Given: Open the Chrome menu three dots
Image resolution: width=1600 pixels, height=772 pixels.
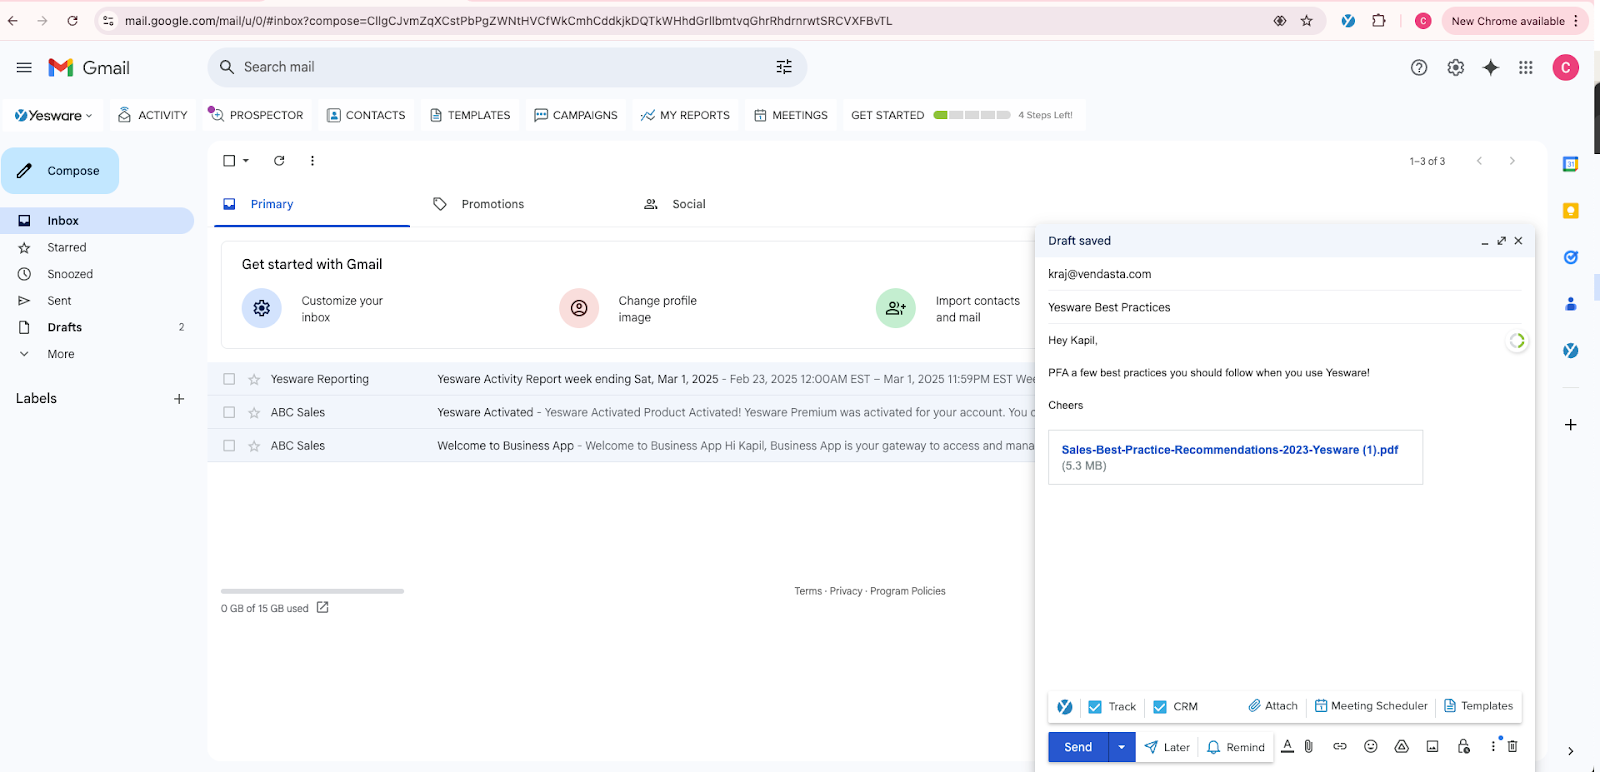Looking at the screenshot, I should [x=1576, y=20].
